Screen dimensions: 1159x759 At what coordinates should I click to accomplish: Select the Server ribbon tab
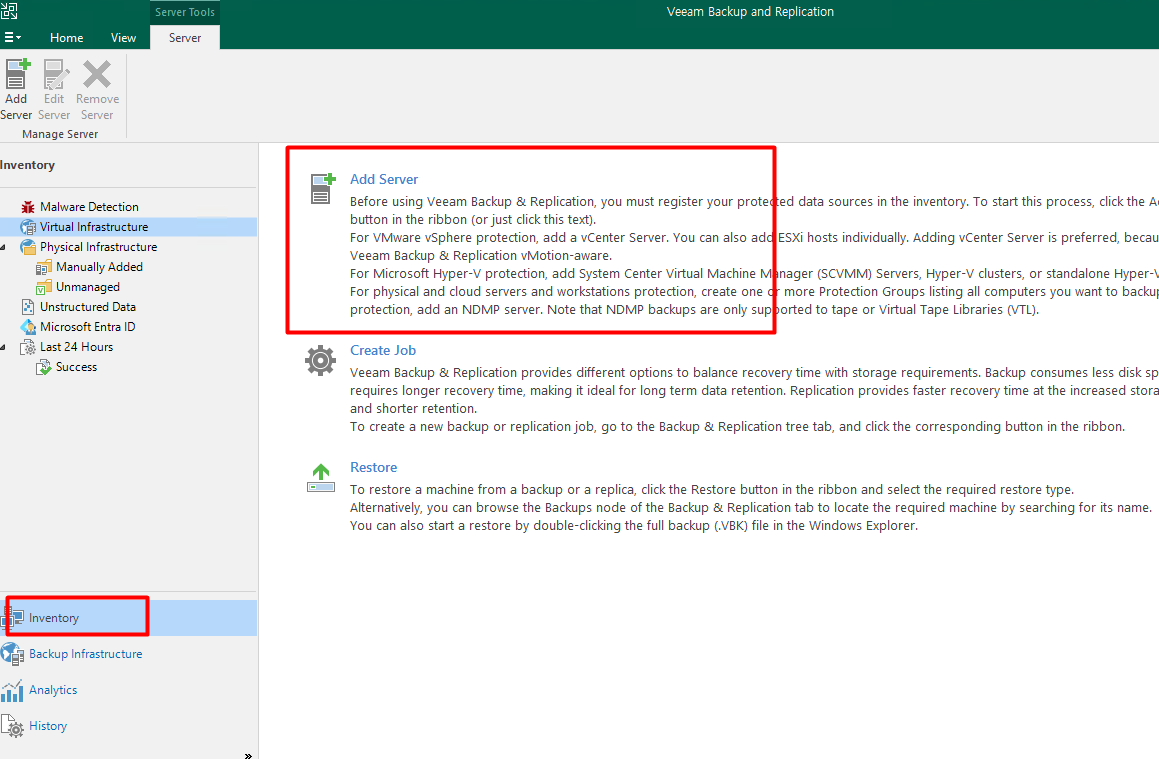(185, 38)
